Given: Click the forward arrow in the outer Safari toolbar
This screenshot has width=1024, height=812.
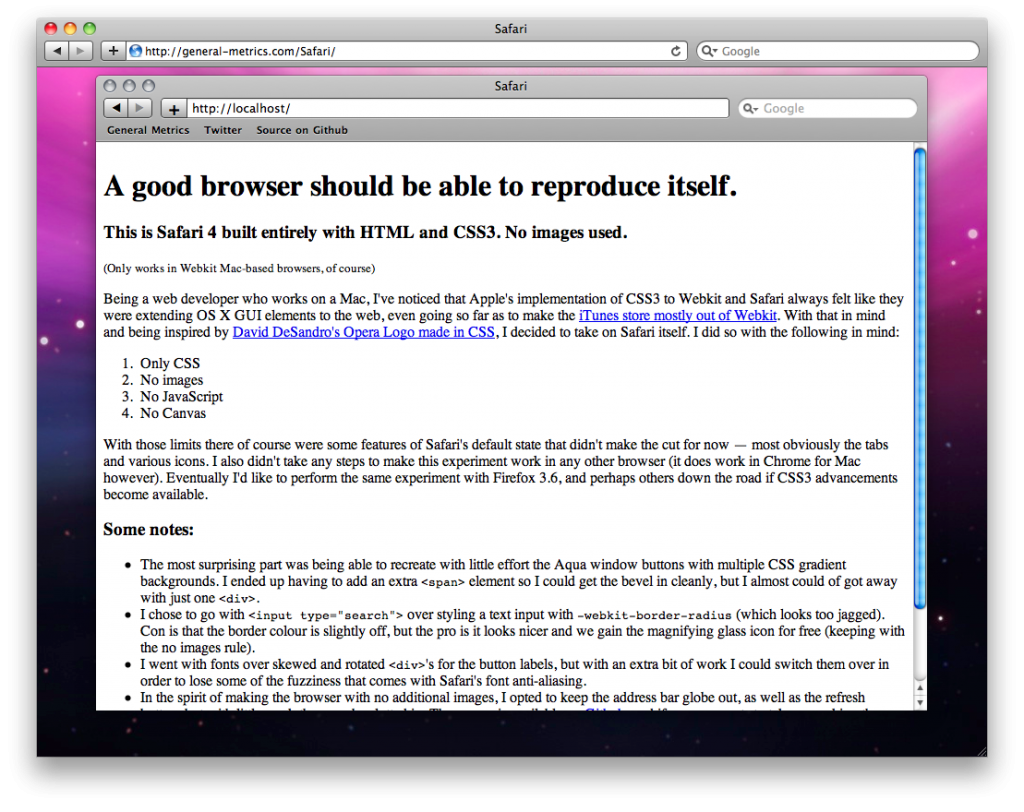Looking at the screenshot, I should coord(79,50).
